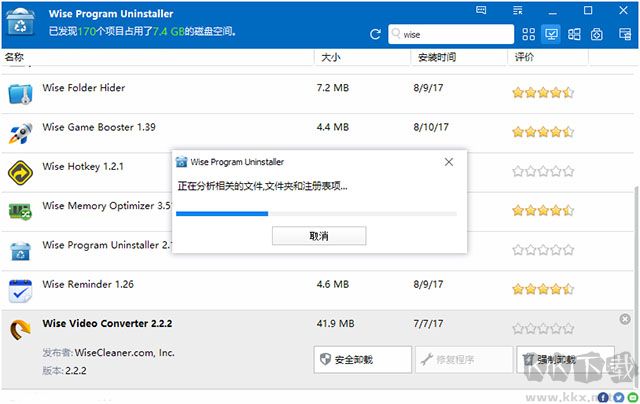Click the search box containing wise
The image size is (640, 404).
click(x=451, y=34)
